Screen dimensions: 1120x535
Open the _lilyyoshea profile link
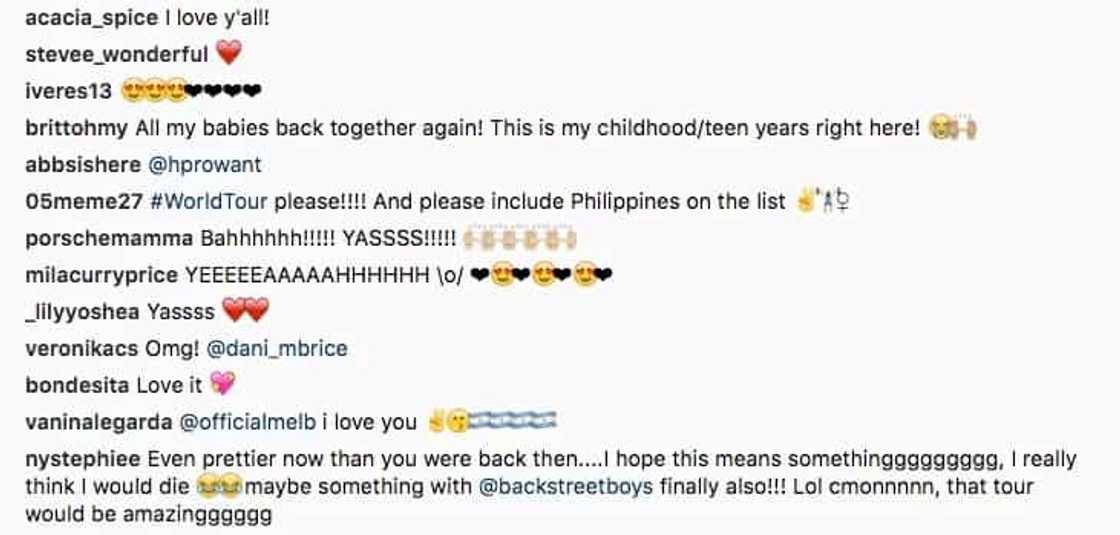click(x=81, y=312)
